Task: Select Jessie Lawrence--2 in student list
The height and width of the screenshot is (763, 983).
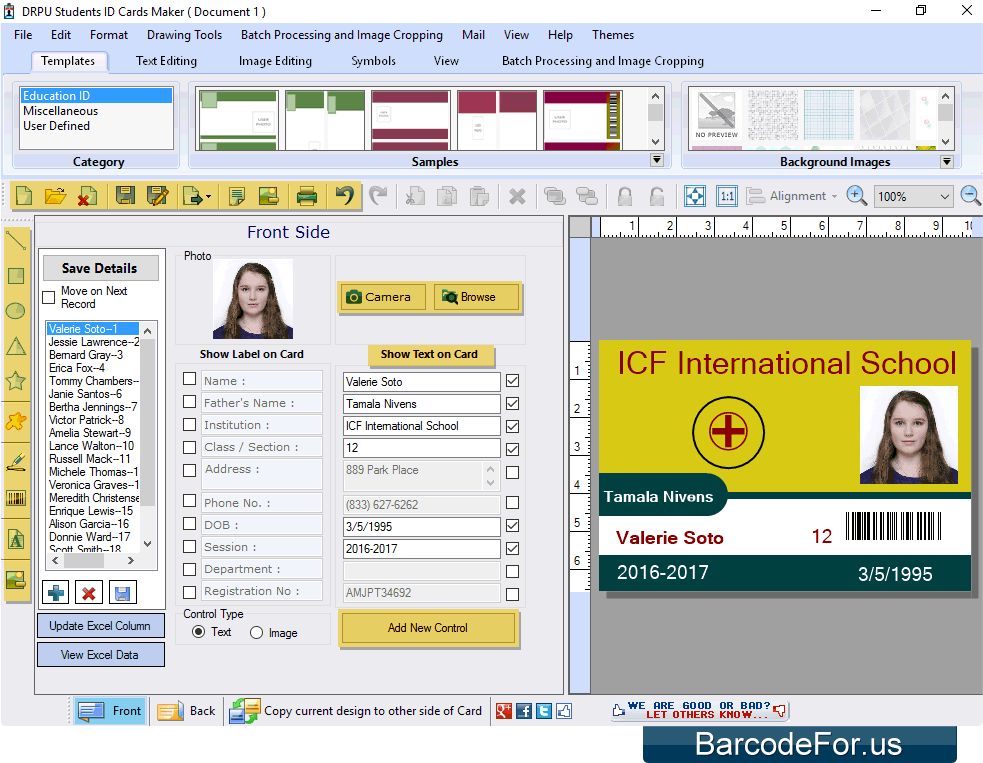Action: (x=93, y=342)
